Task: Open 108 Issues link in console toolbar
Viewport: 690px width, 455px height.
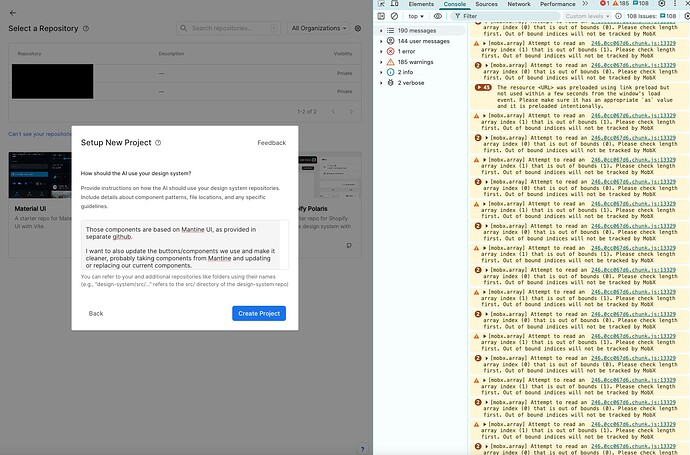Action: (x=651, y=16)
